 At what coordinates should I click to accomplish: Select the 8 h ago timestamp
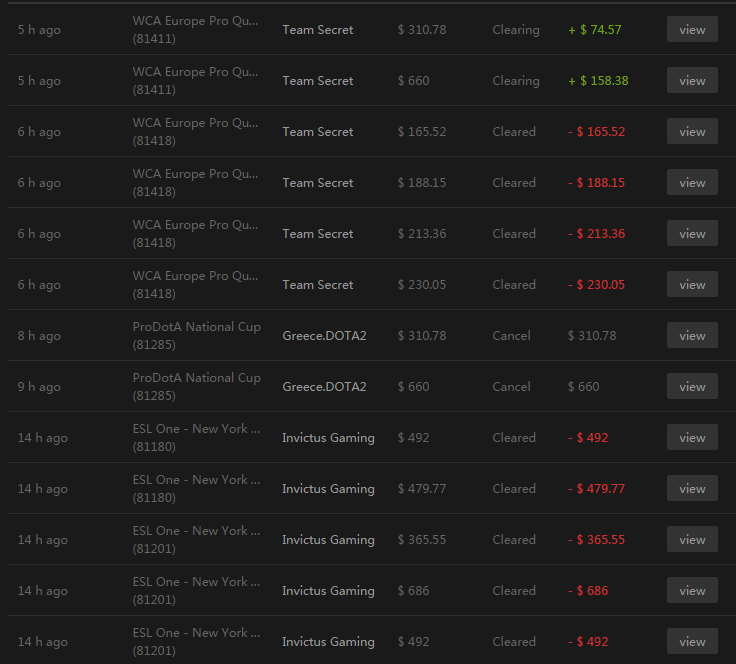click(x=39, y=336)
